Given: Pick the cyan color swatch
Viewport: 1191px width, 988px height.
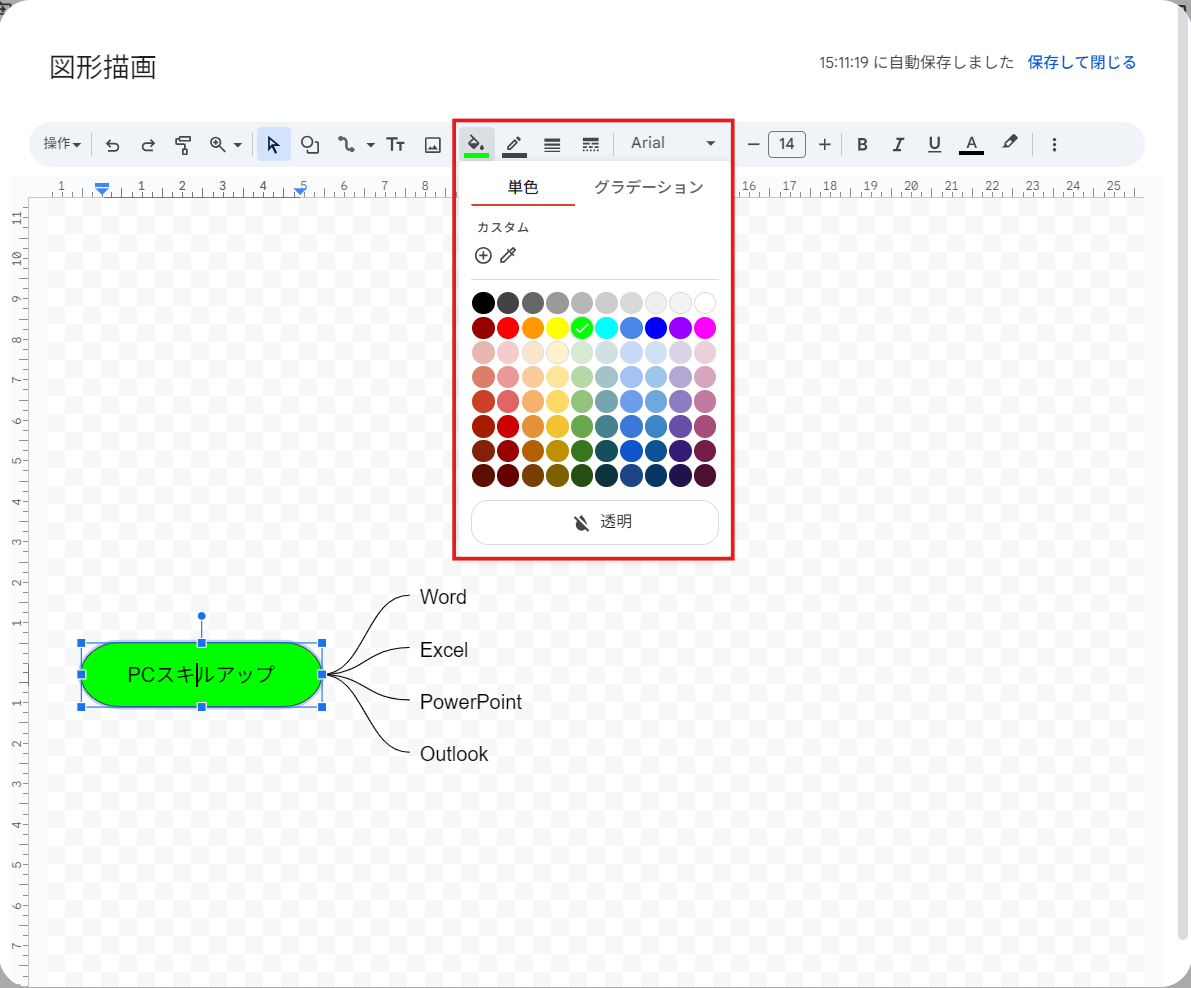Looking at the screenshot, I should coord(606,328).
